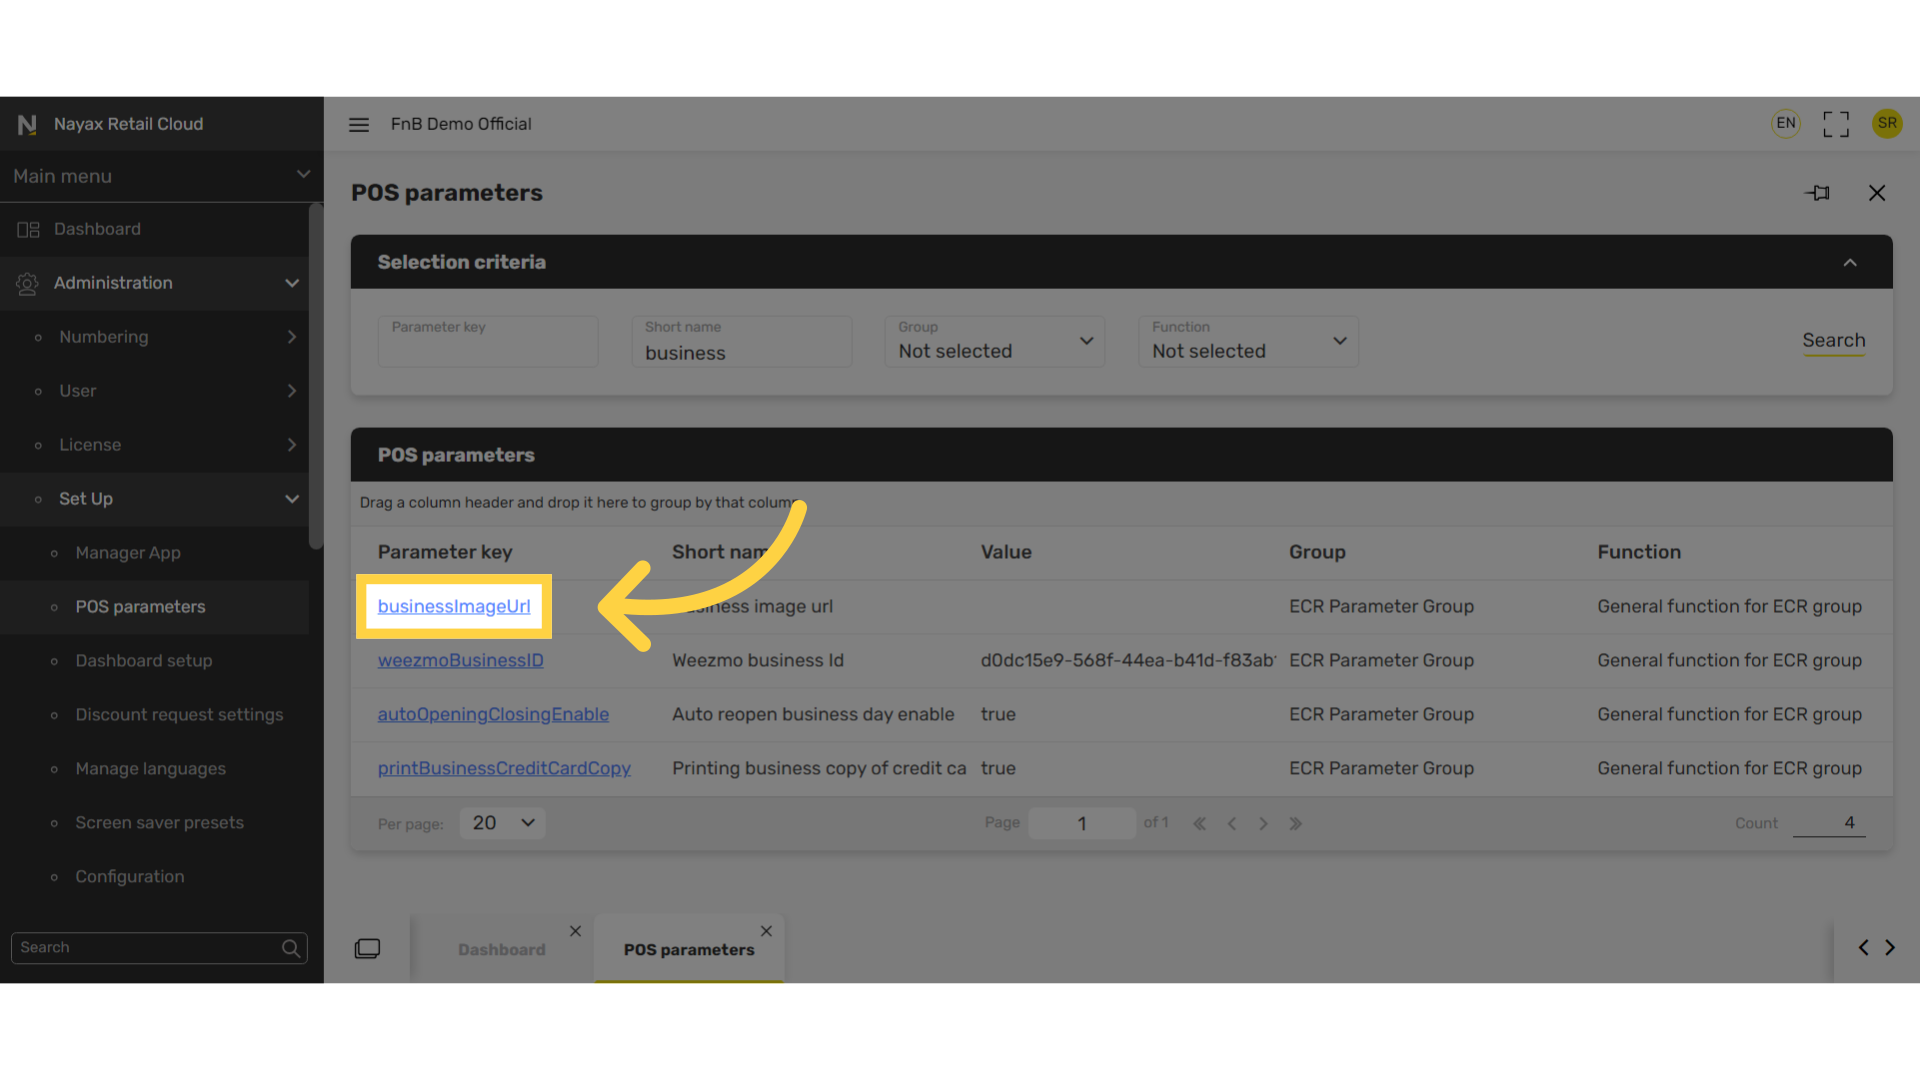Viewport: 1920px width, 1080px height.
Task: Click the sidebar search magnifier icon
Action: tap(291, 948)
